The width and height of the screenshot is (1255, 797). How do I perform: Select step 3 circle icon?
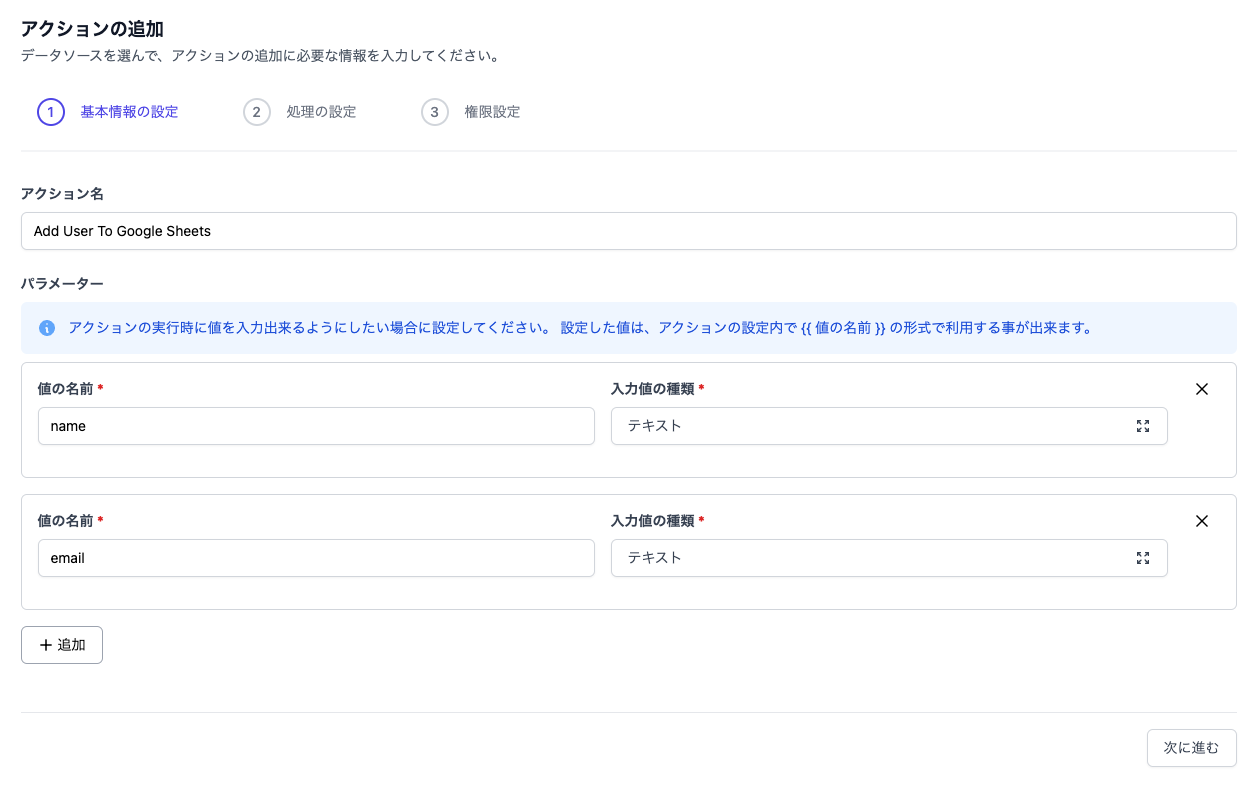pyautogui.click(x=435, y=112)
